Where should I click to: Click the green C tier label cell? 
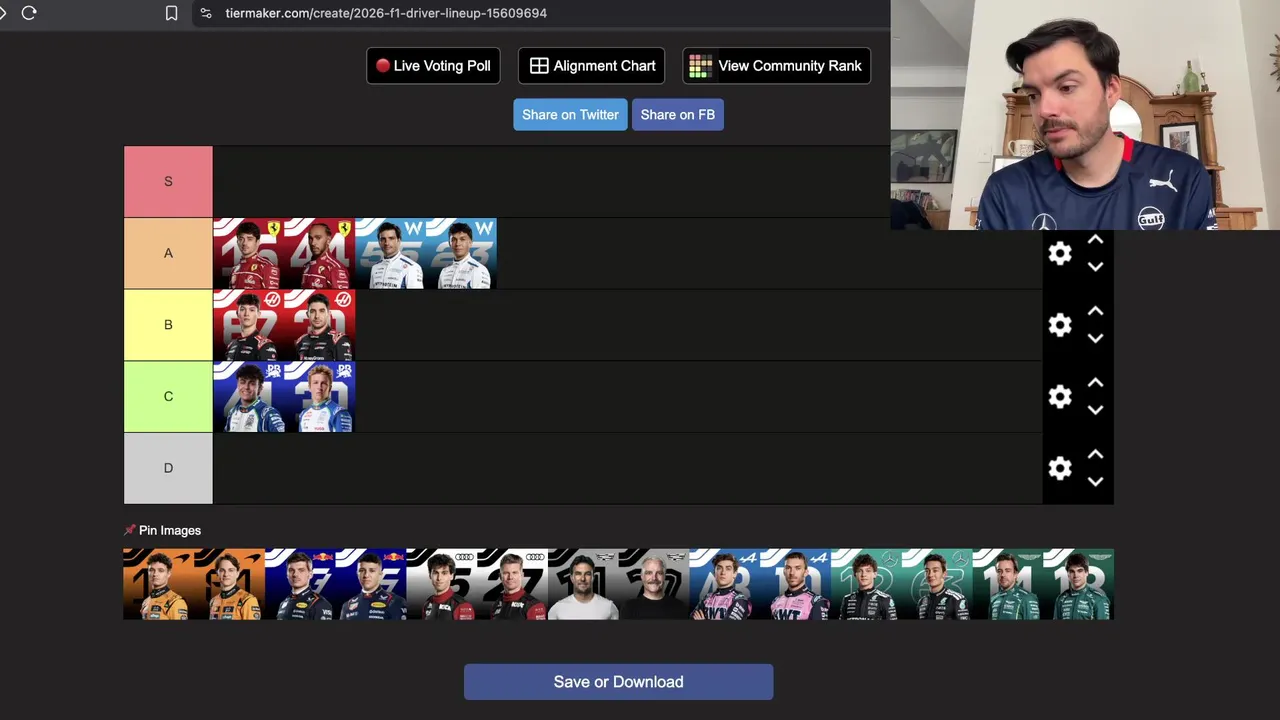click(168, 397)
